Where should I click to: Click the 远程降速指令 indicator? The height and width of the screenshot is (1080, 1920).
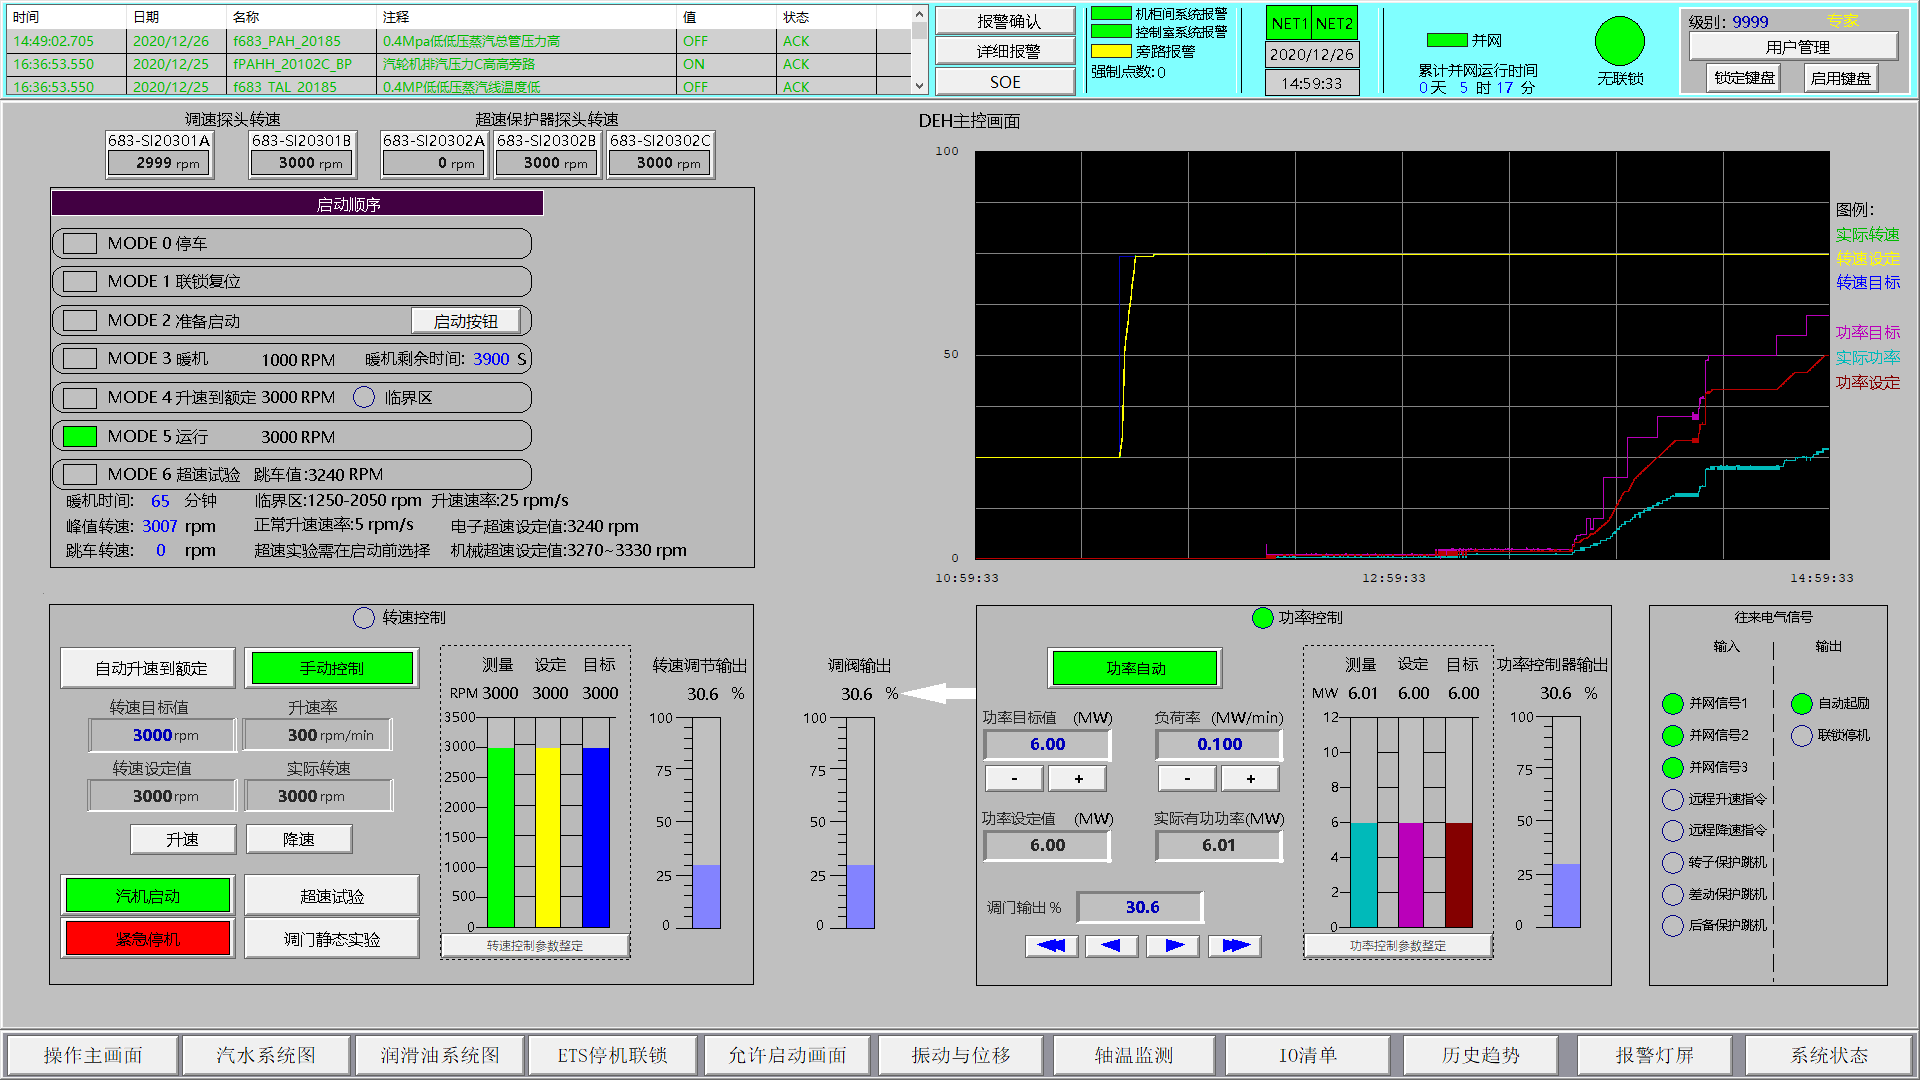(x=1672, y=830)
